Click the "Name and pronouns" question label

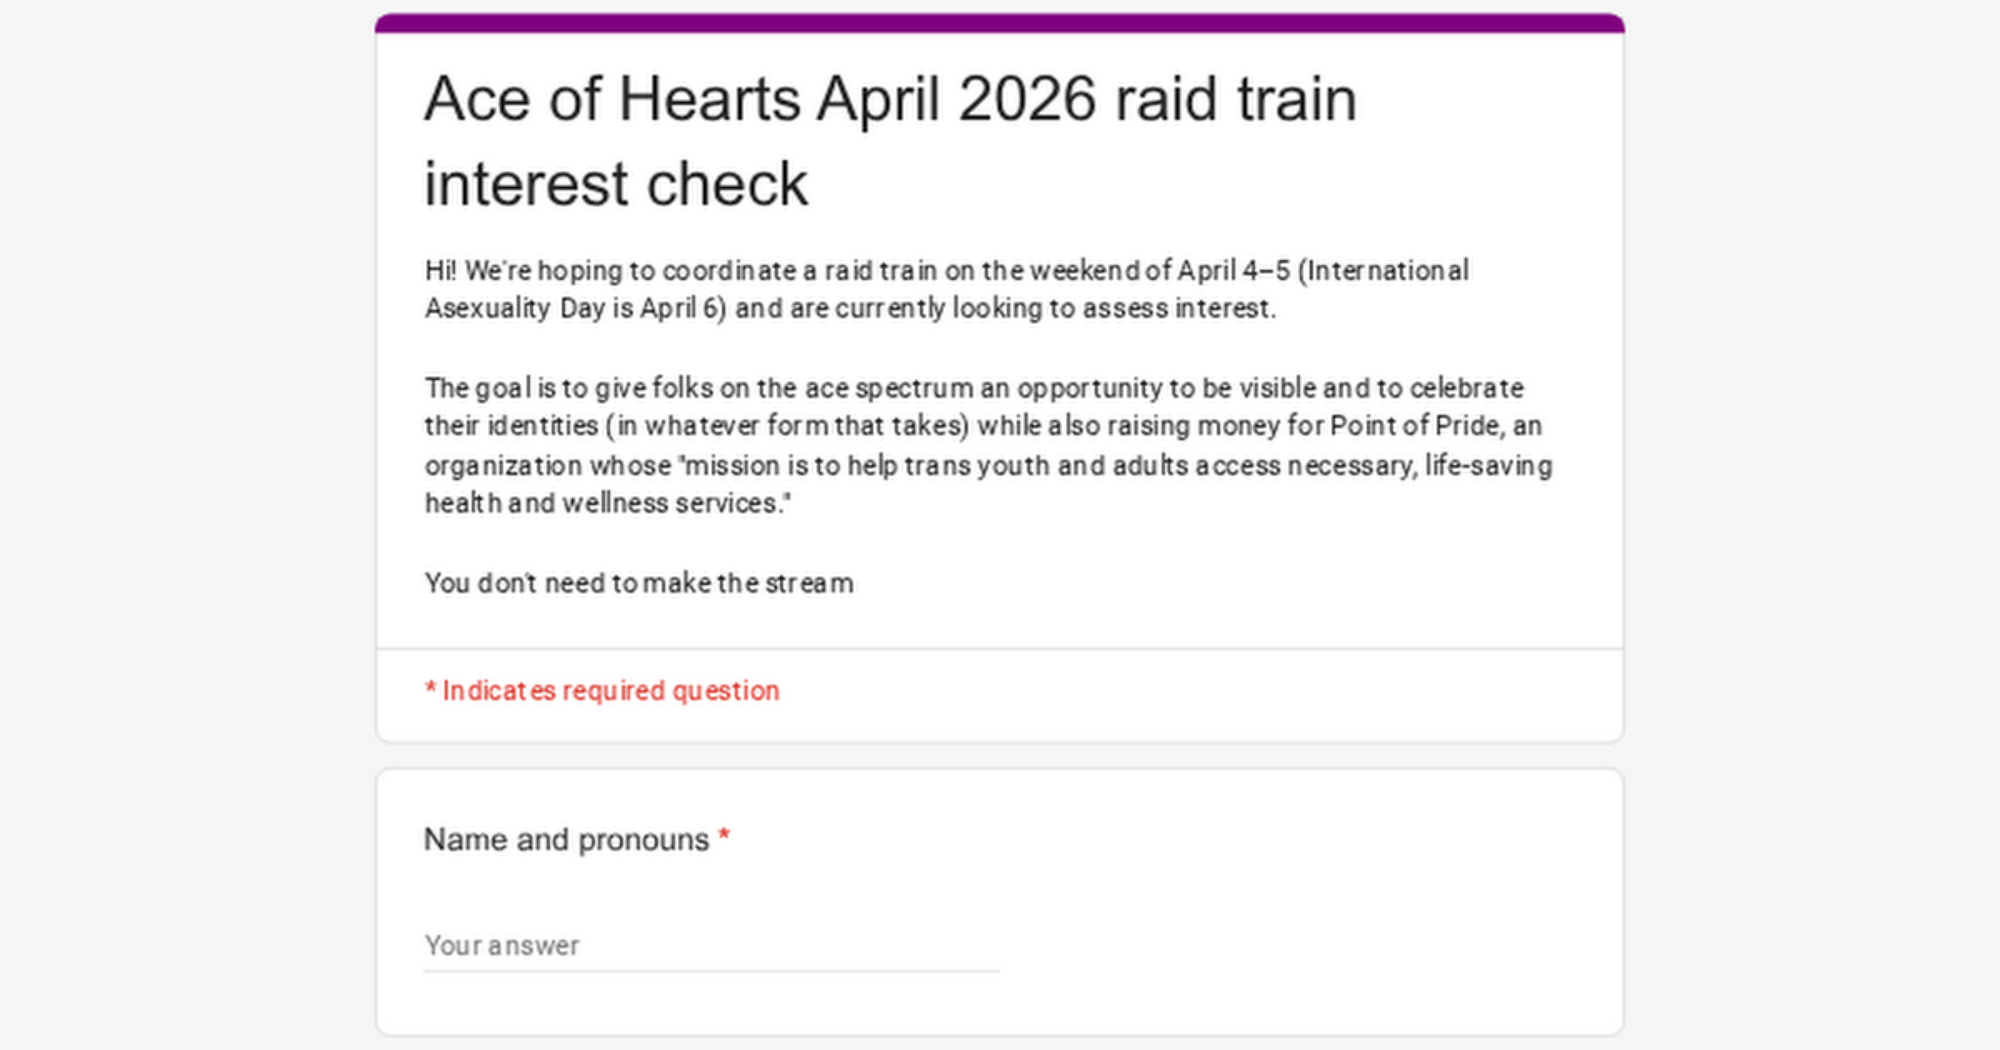point(566,839)
